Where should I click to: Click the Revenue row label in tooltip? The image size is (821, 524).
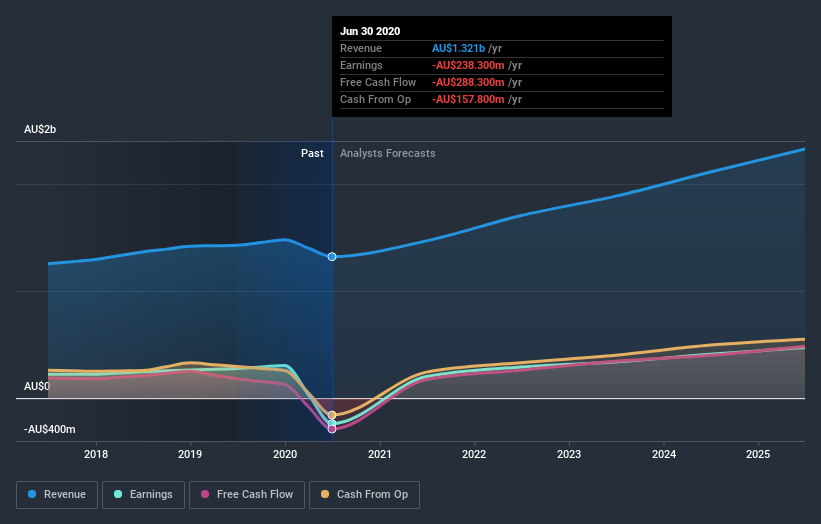[x=361, y=48]
